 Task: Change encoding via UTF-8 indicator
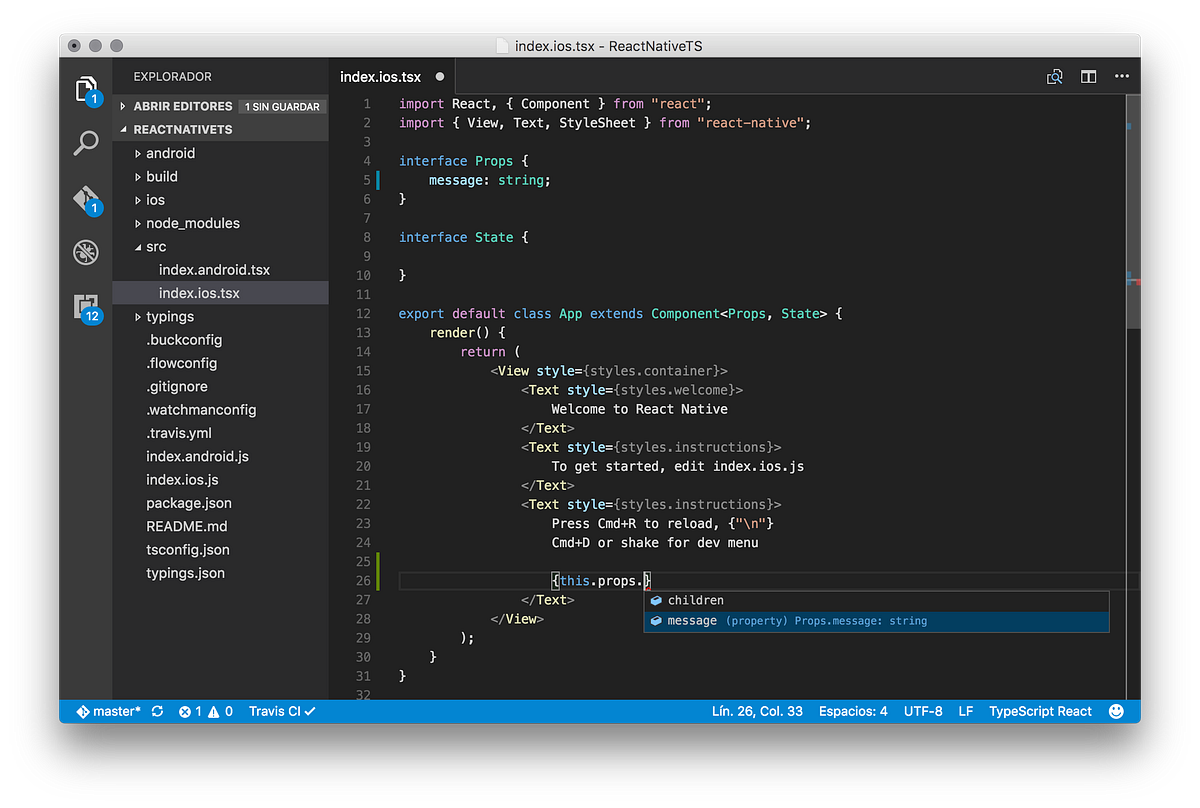tap(923, 711)
